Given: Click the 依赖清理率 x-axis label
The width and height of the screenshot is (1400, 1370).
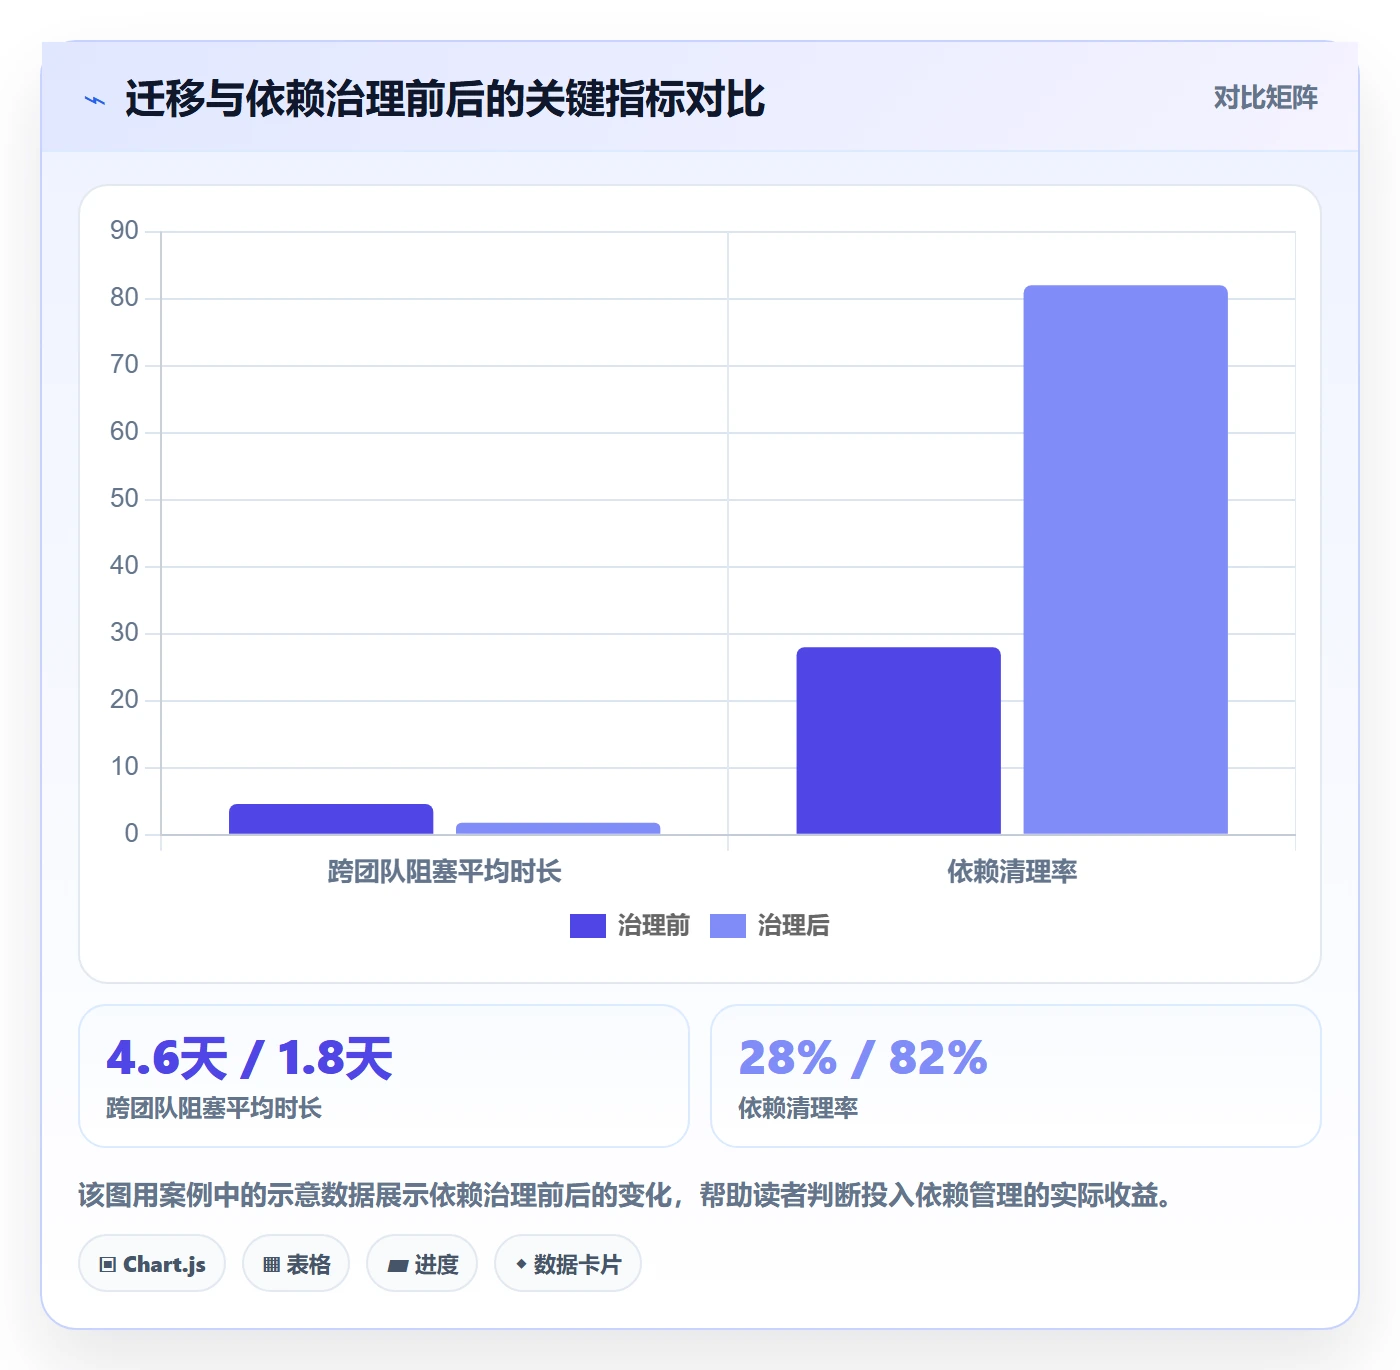Looking at the screenshot, I should click(1012, 872).
